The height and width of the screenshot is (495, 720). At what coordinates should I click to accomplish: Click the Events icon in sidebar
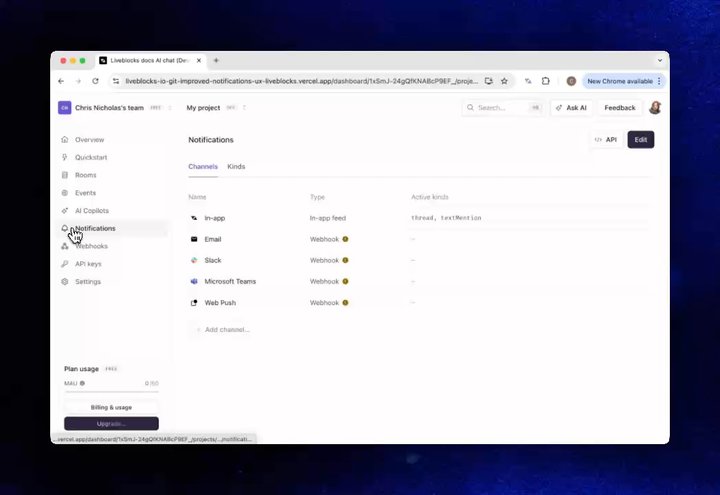[x=65, y=193]
